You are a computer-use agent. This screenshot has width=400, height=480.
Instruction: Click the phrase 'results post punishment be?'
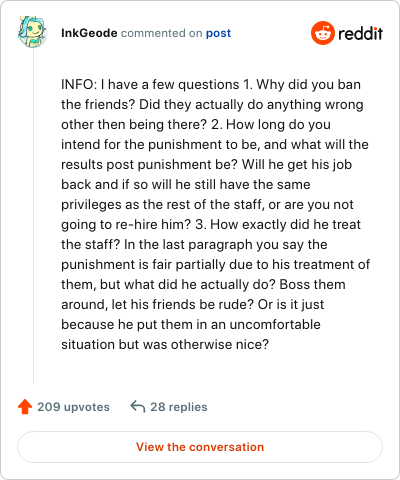[x=150, y=164]
